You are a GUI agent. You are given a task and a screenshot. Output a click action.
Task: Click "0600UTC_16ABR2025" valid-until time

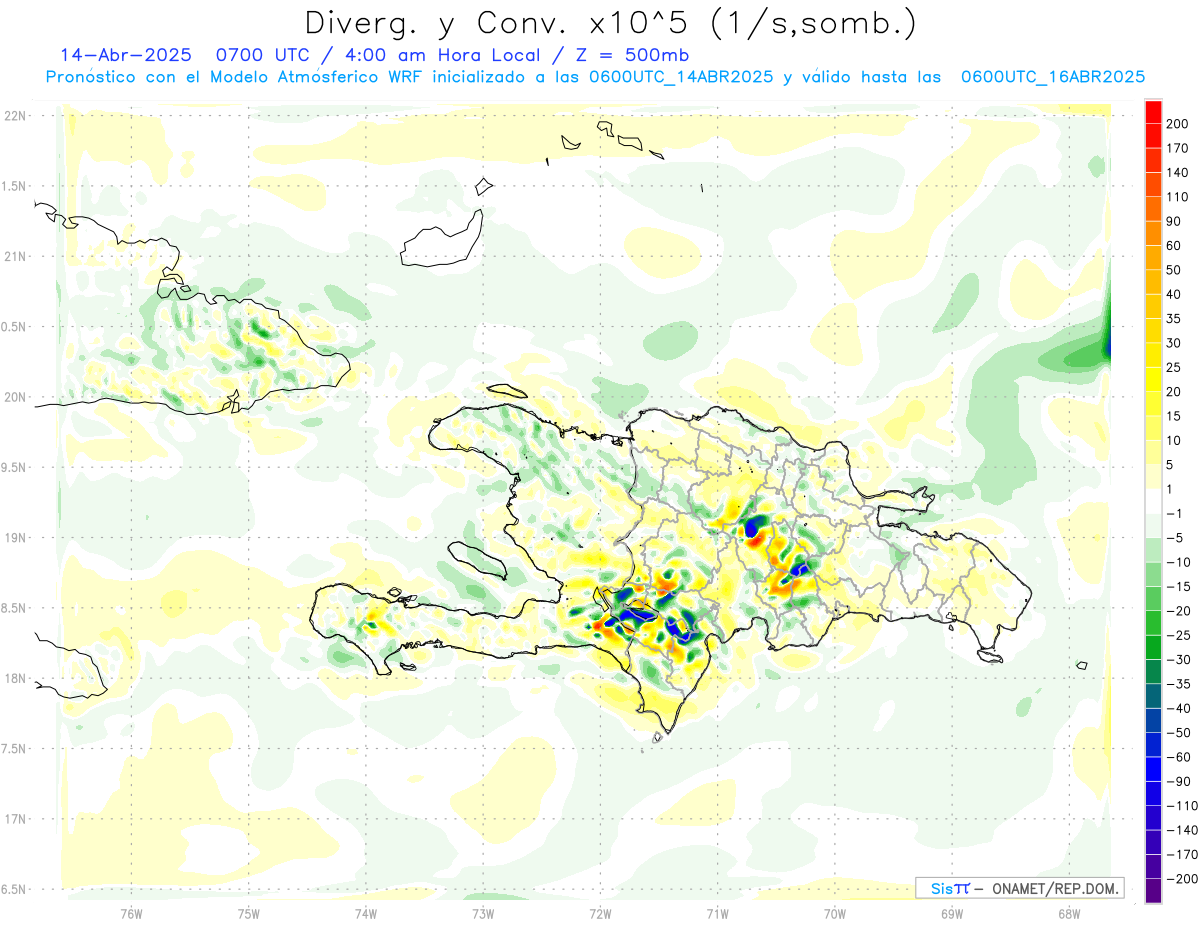1052,77
